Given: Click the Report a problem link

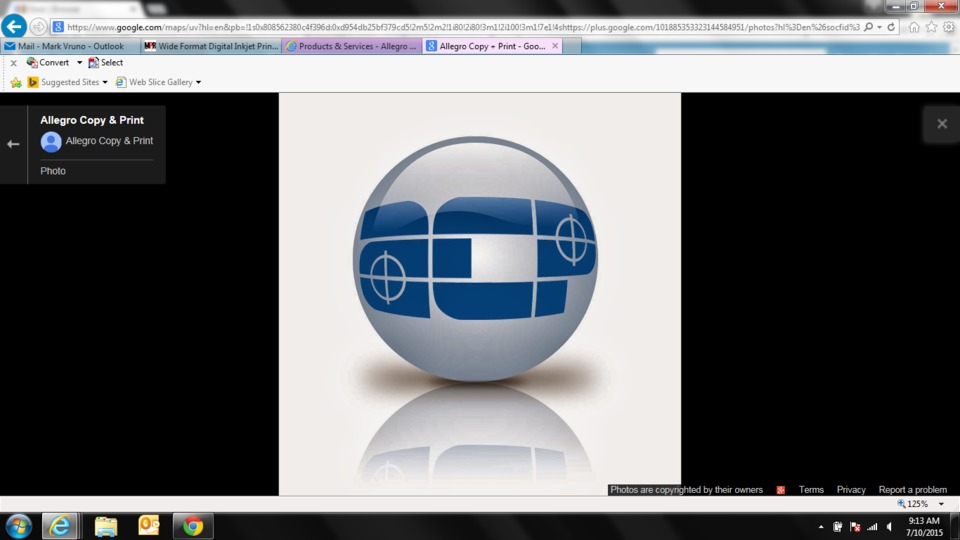Looking at the screenshot, I should (x=912, y=490).
